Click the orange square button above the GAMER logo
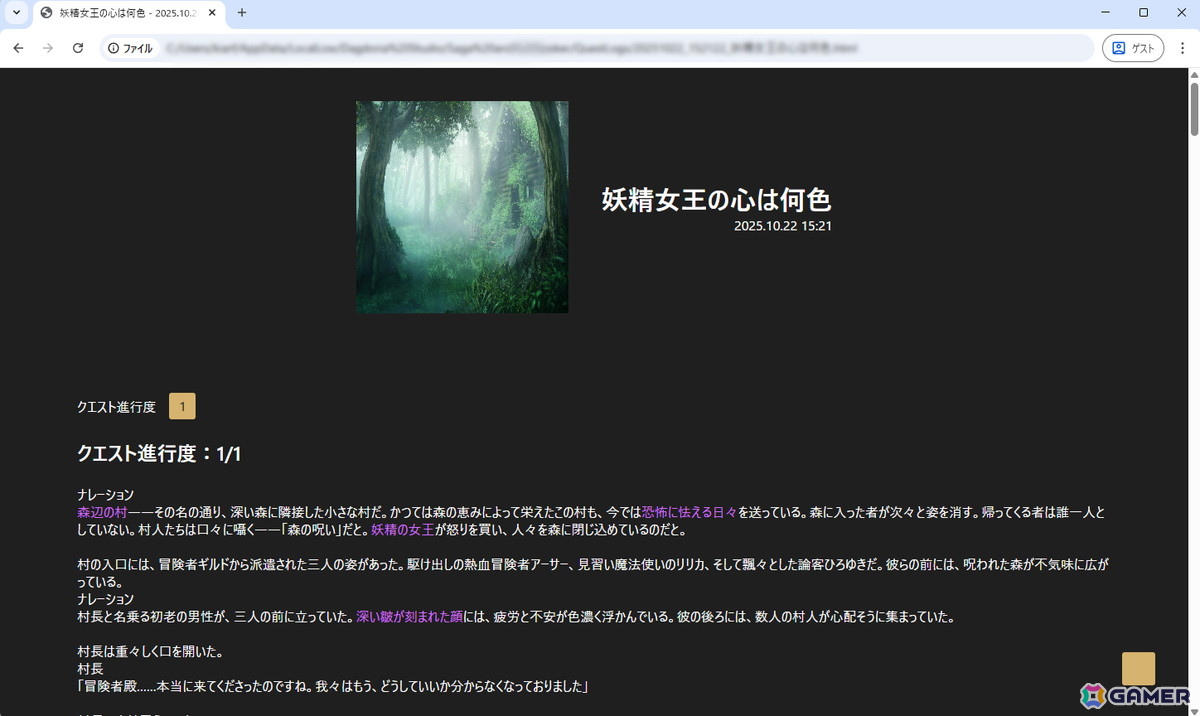This screenshot has height=716, width=1200. [x=1137, y=668]
